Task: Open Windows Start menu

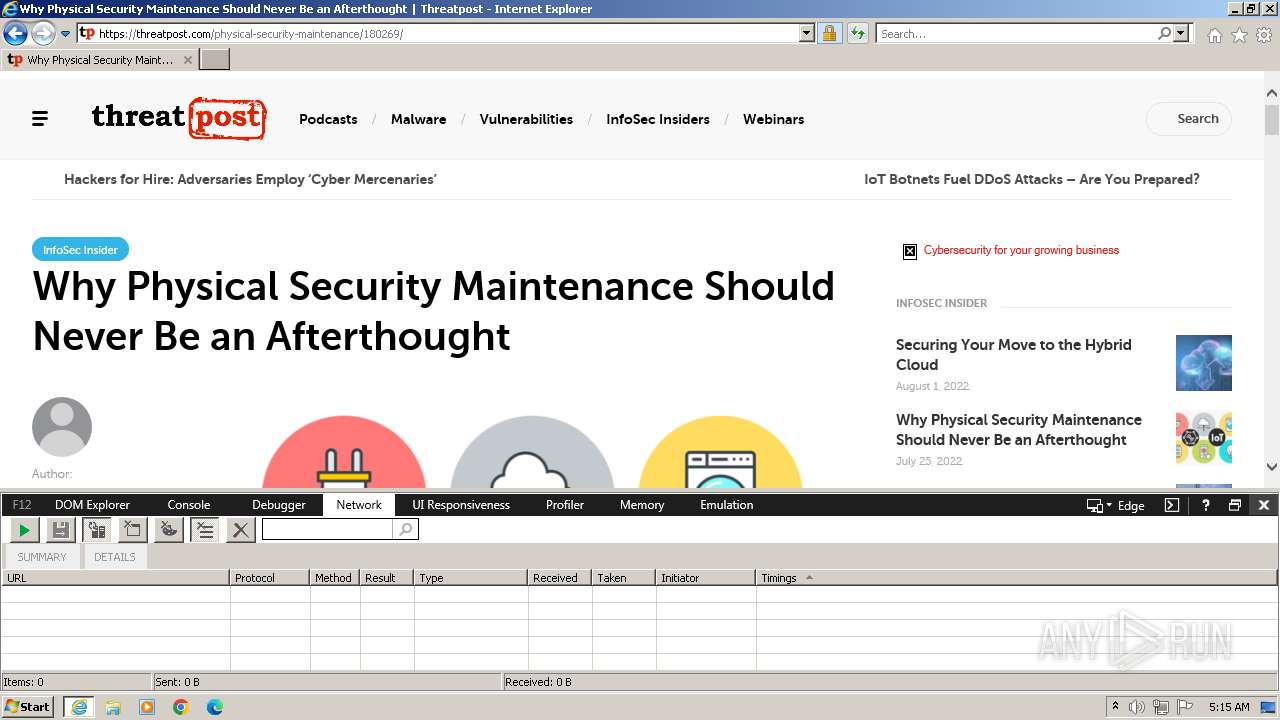Action: coord(28,706)
